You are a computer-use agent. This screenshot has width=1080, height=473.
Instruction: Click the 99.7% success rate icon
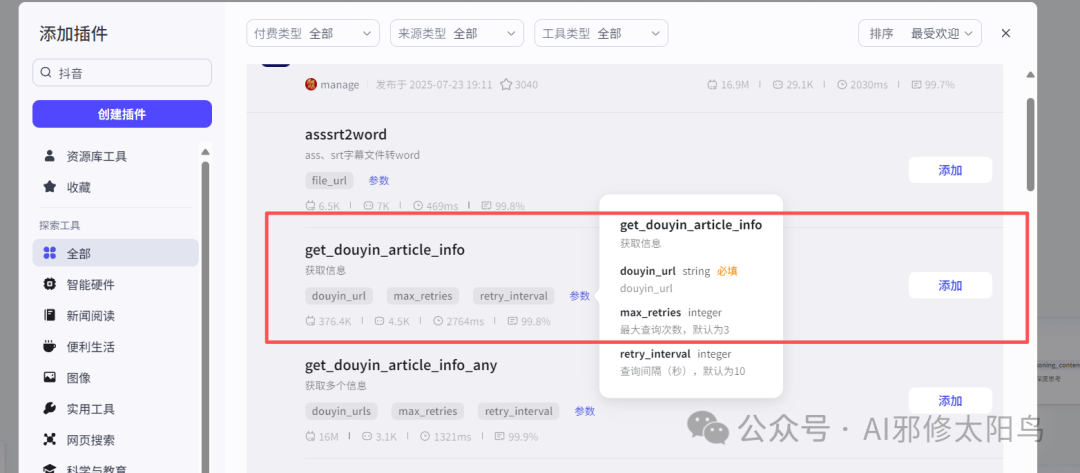pyautogui.click(x=916, y=85)
